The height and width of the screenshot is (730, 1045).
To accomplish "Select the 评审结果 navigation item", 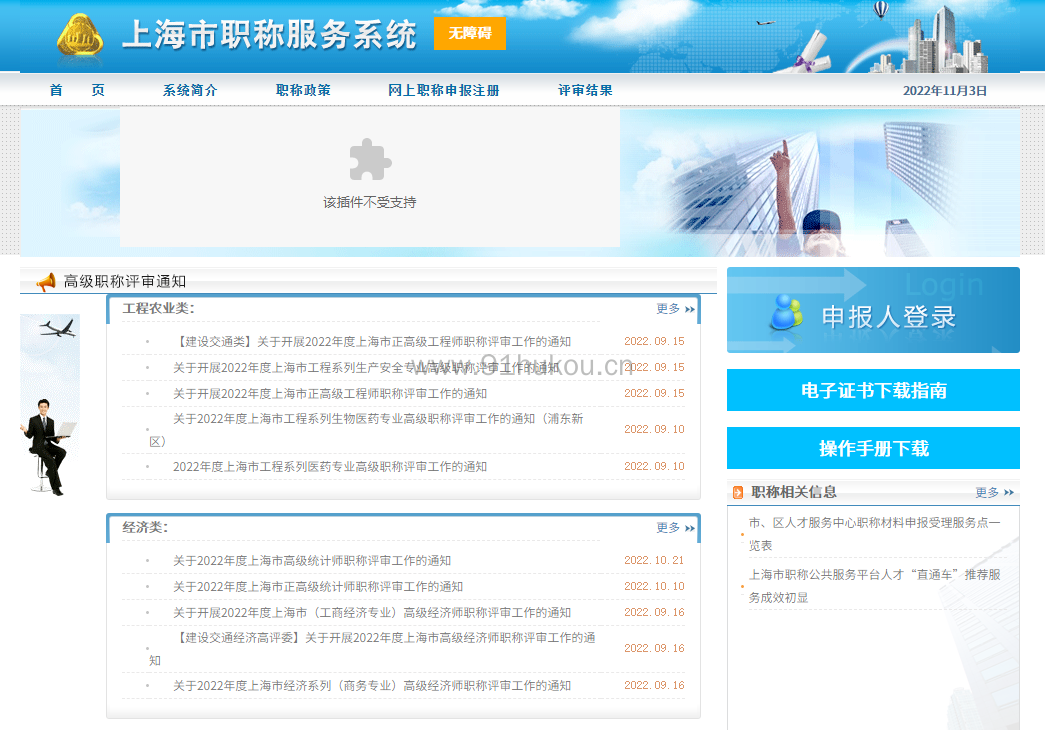I will [x=585, y=90].
